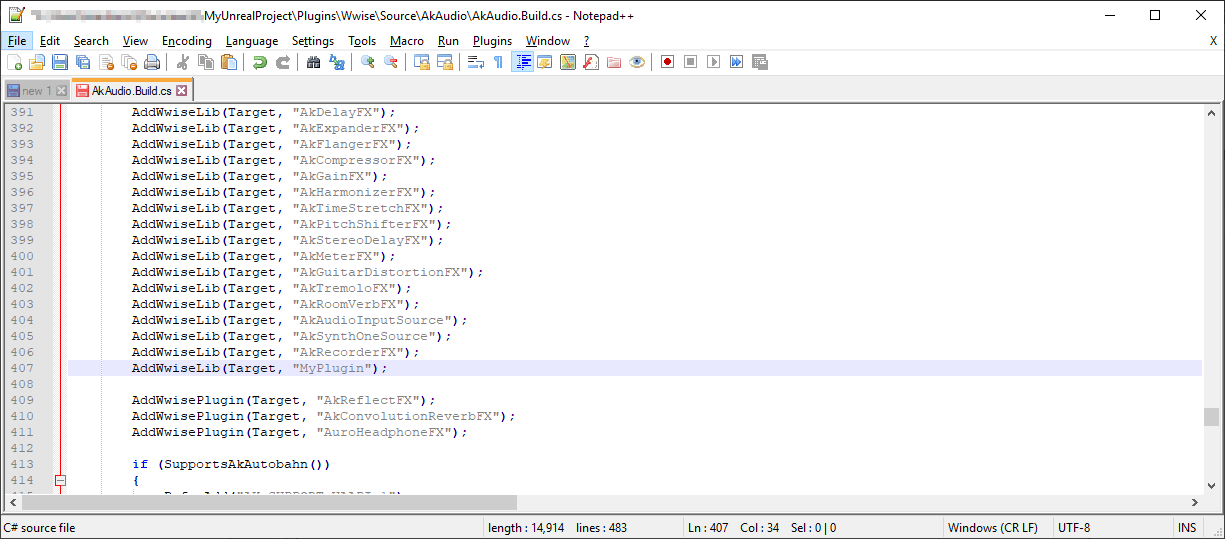Screen dimensions: 1225x539
Task: Toggle Show All Characters pilcrow icon
Action: tap(499, 62)
